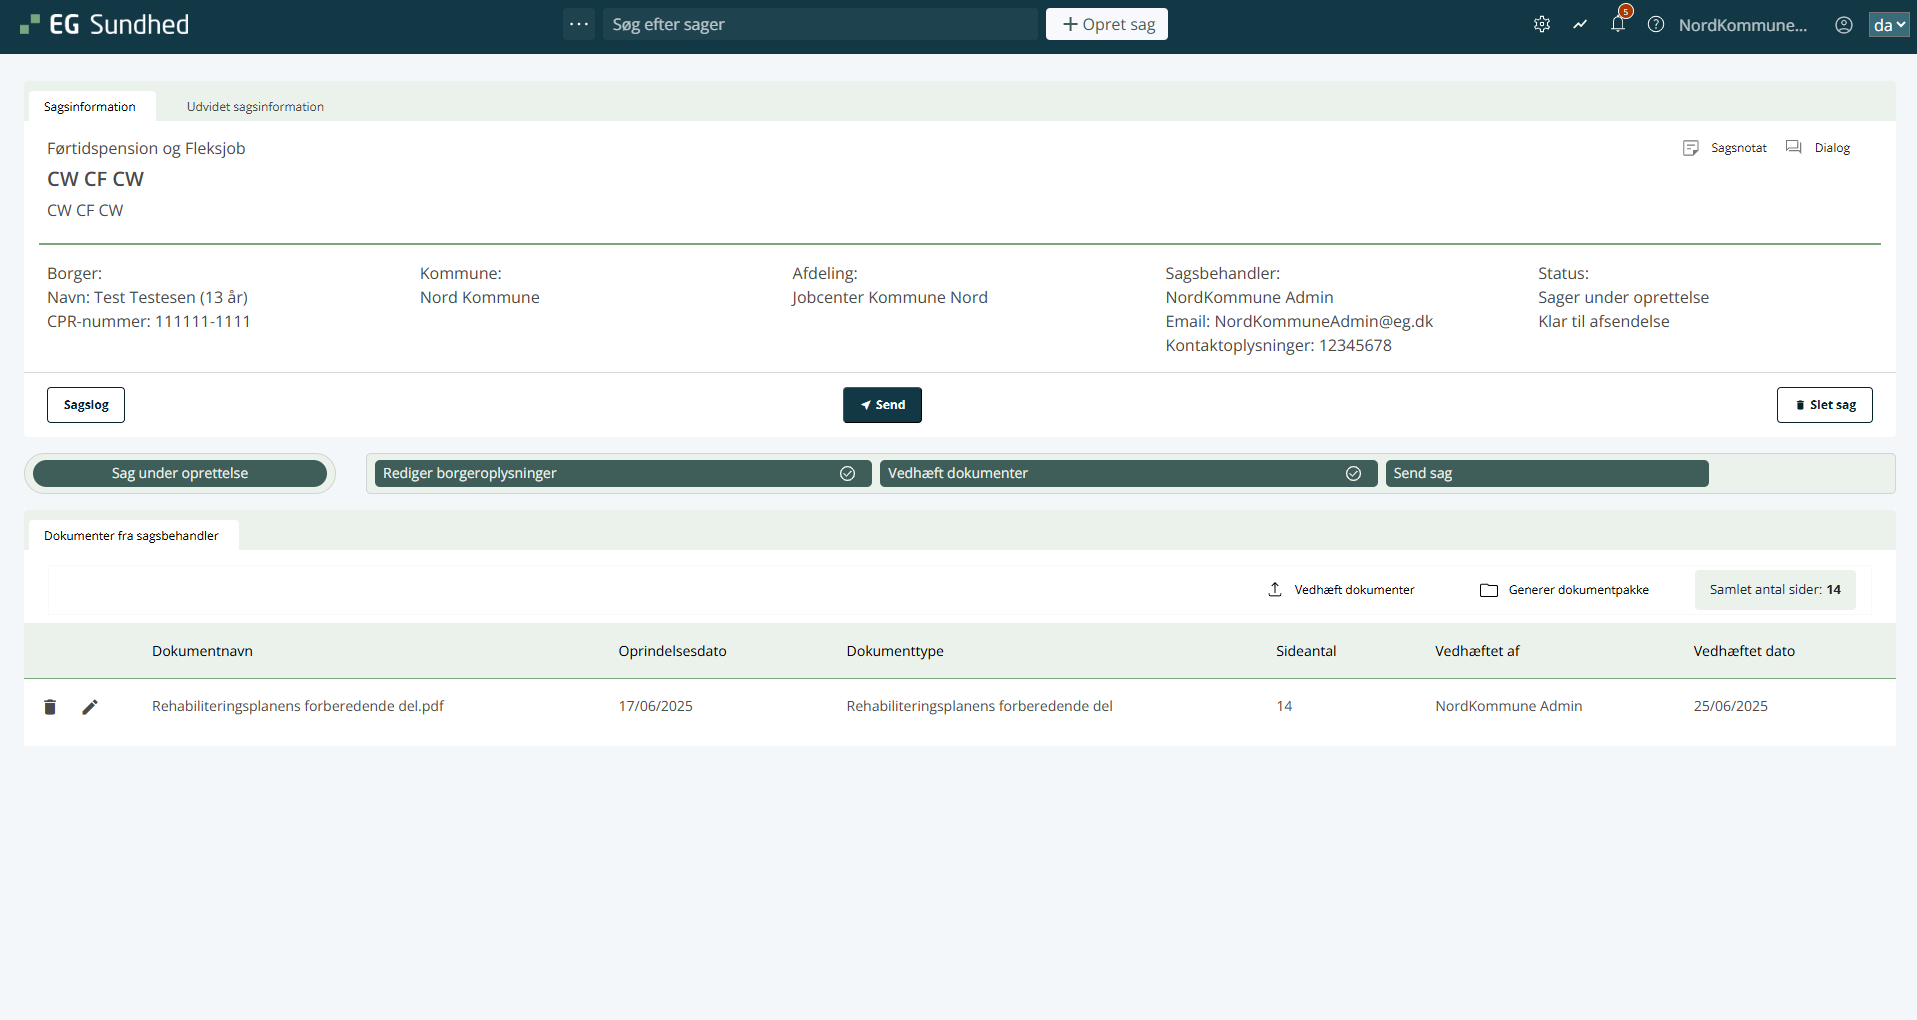Click Opret sag to create case
The height and width of the screenshot is (1020, 1917).
1107,24
